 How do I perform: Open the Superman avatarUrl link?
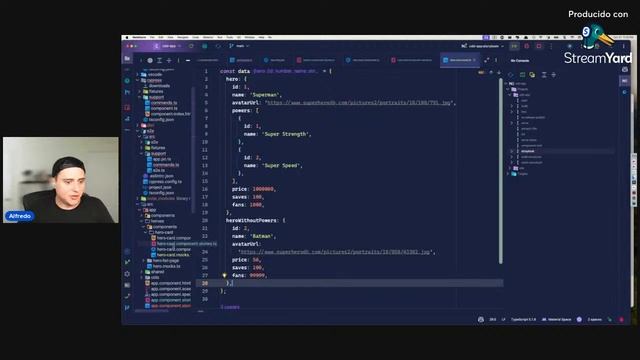point(358,103)
